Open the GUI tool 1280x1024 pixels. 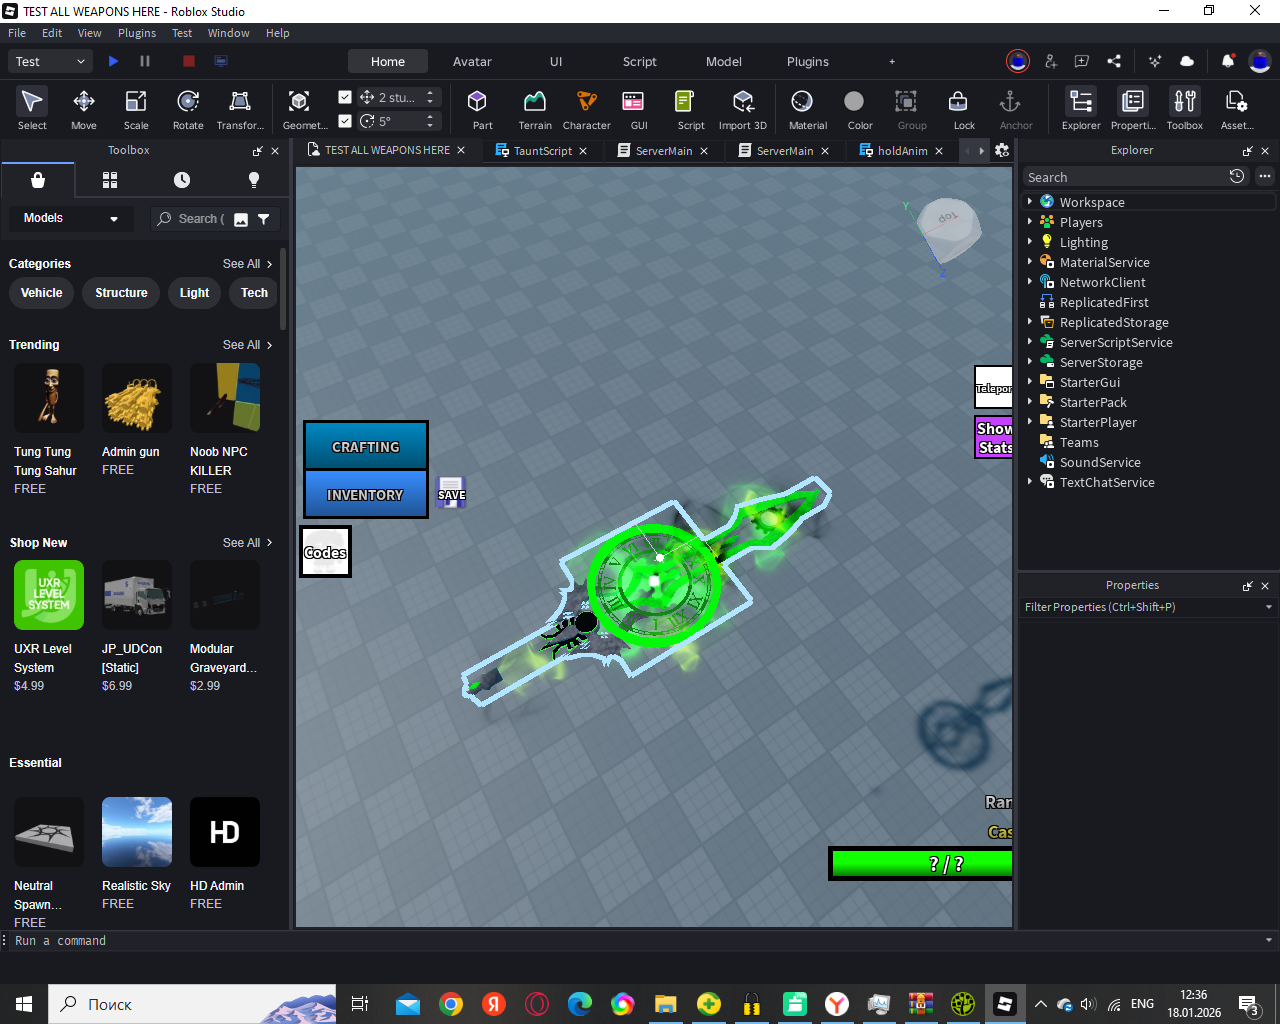click(638, 108)
